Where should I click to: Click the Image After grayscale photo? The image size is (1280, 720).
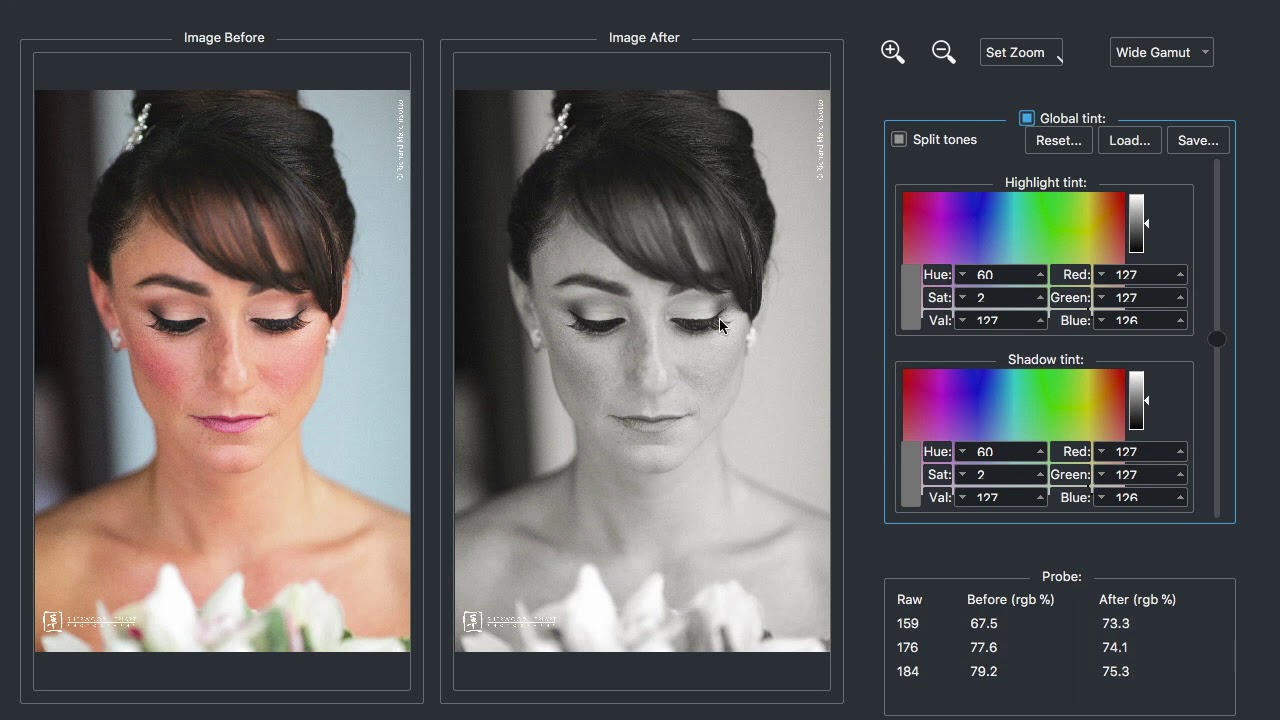(x=642, y=371)
